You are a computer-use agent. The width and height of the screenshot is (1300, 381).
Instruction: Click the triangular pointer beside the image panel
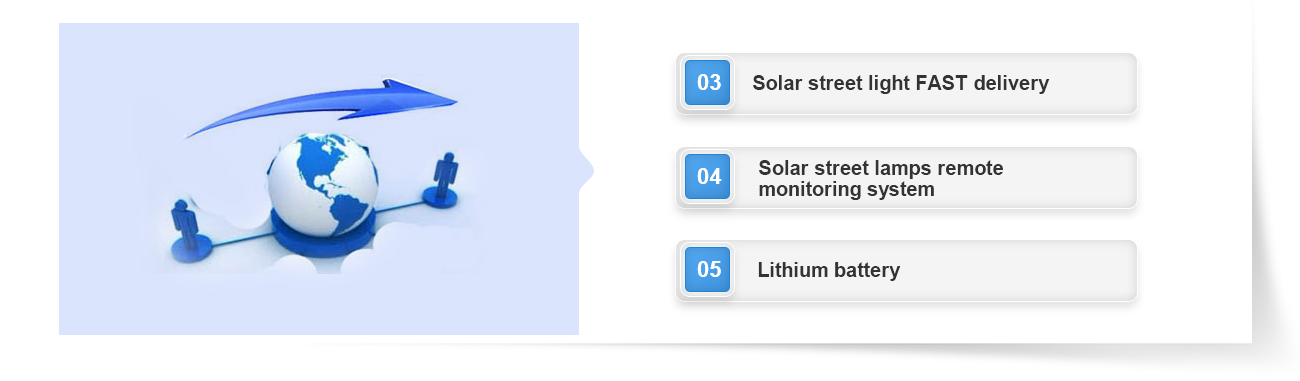[x=586, y=172]
